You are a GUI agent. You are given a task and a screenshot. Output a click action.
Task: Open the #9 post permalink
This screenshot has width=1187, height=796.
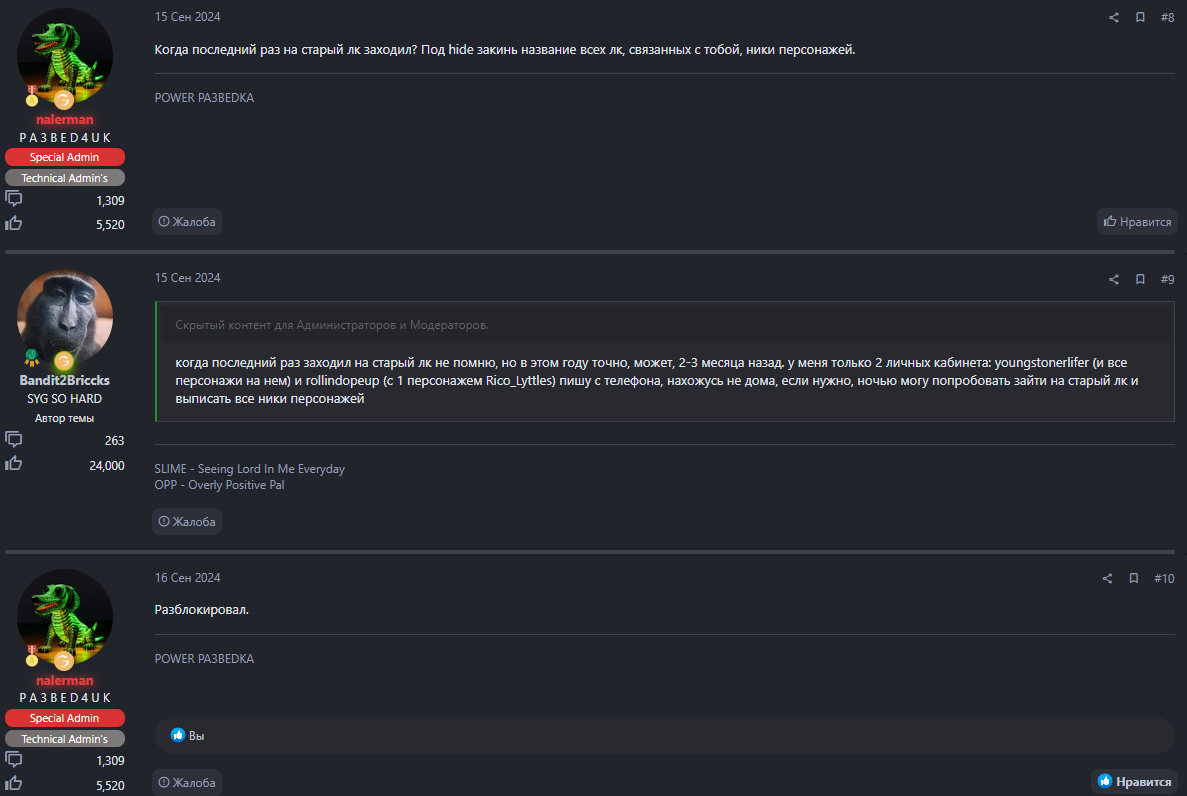click(1167, 280)
